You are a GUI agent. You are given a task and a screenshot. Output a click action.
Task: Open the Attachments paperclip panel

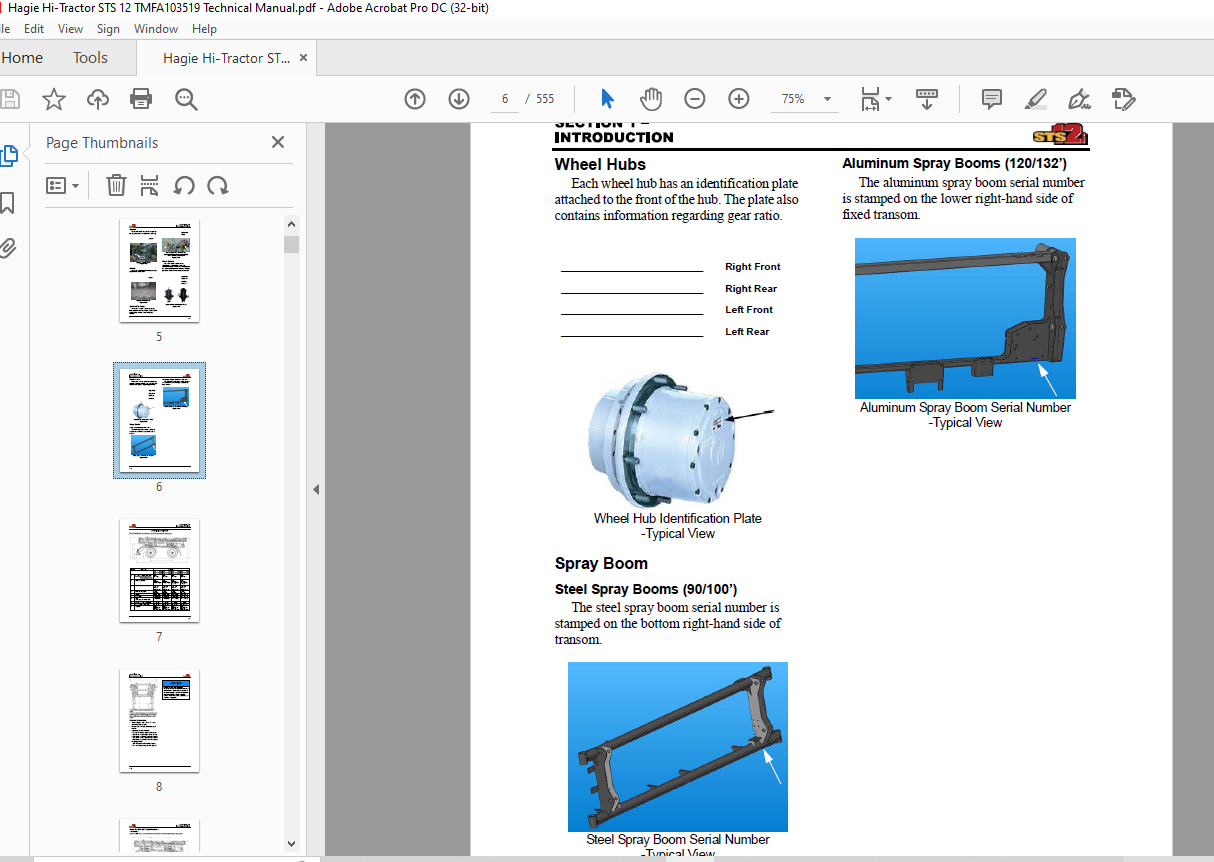pyautogui.click(x=7, y=248)
